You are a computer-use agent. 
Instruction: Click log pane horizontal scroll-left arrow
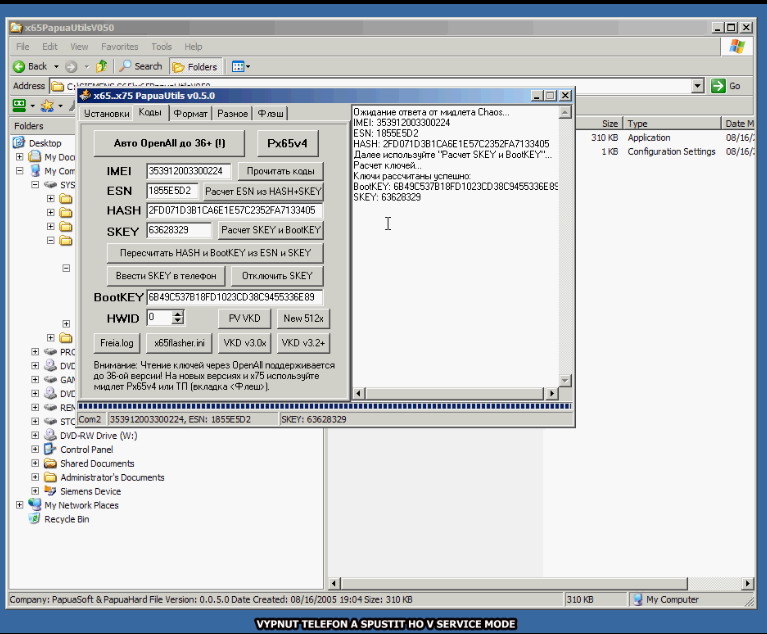tap(359, 393)
